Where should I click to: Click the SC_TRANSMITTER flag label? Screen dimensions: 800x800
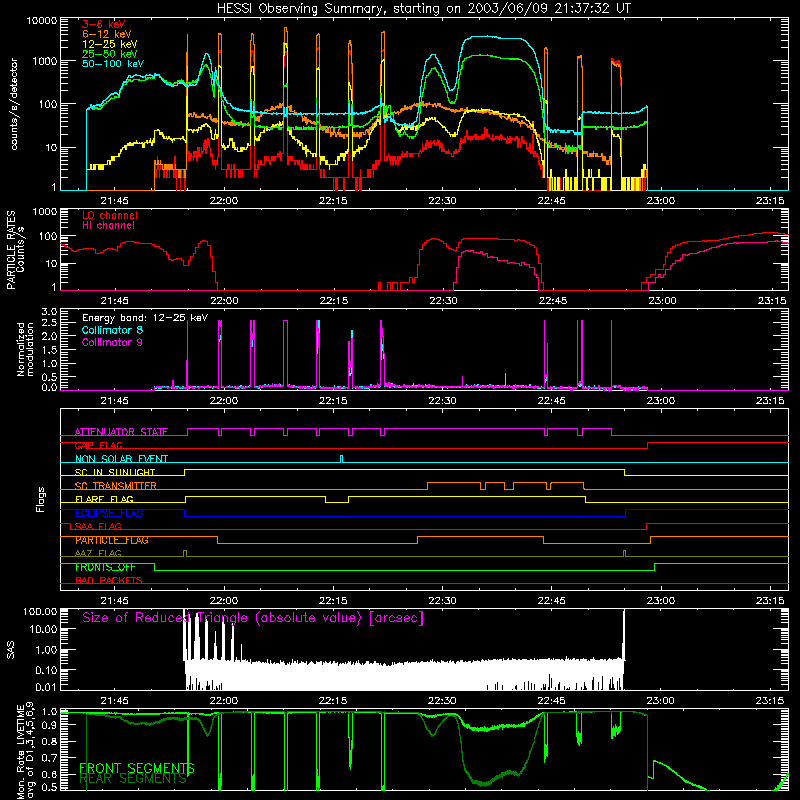tap(115, 486)
